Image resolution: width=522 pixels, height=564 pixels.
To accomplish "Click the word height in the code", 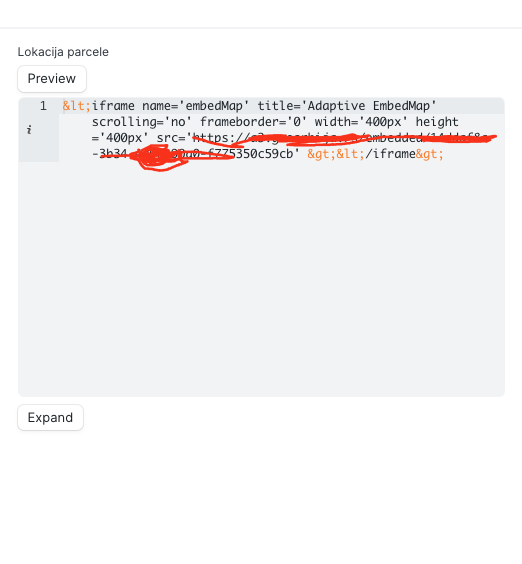I will pos(437,122).
